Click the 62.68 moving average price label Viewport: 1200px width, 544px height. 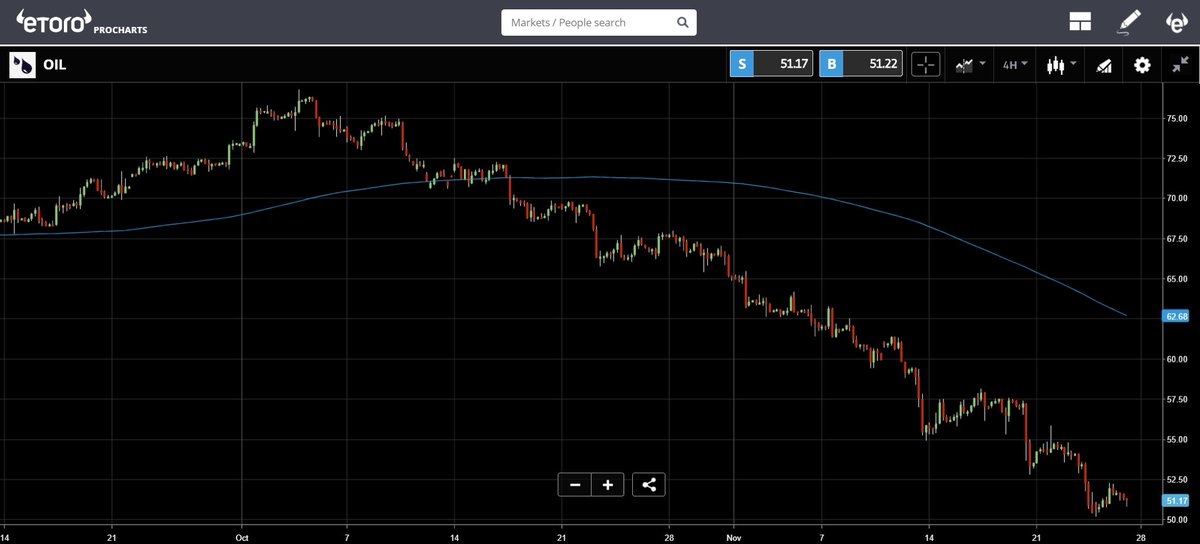click(1176, 316)
